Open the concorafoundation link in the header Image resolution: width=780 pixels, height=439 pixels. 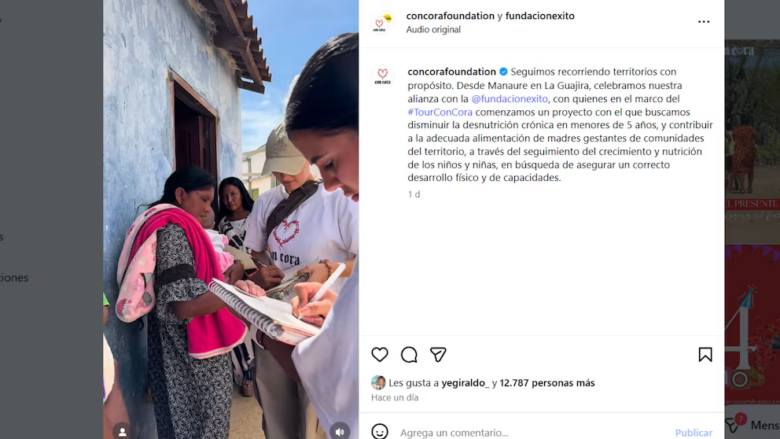tap(450, 16)
